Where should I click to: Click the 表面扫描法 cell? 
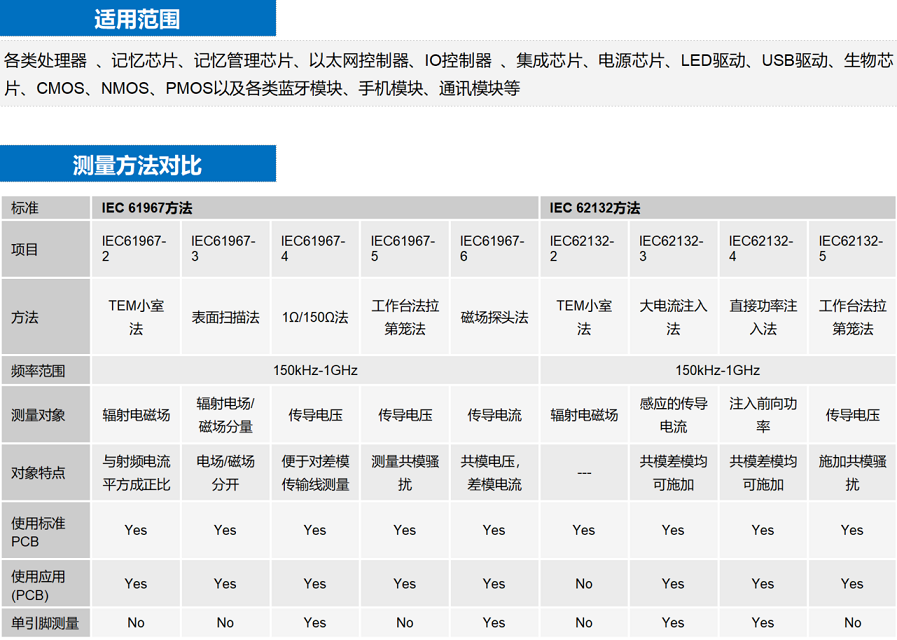[225, 316]
